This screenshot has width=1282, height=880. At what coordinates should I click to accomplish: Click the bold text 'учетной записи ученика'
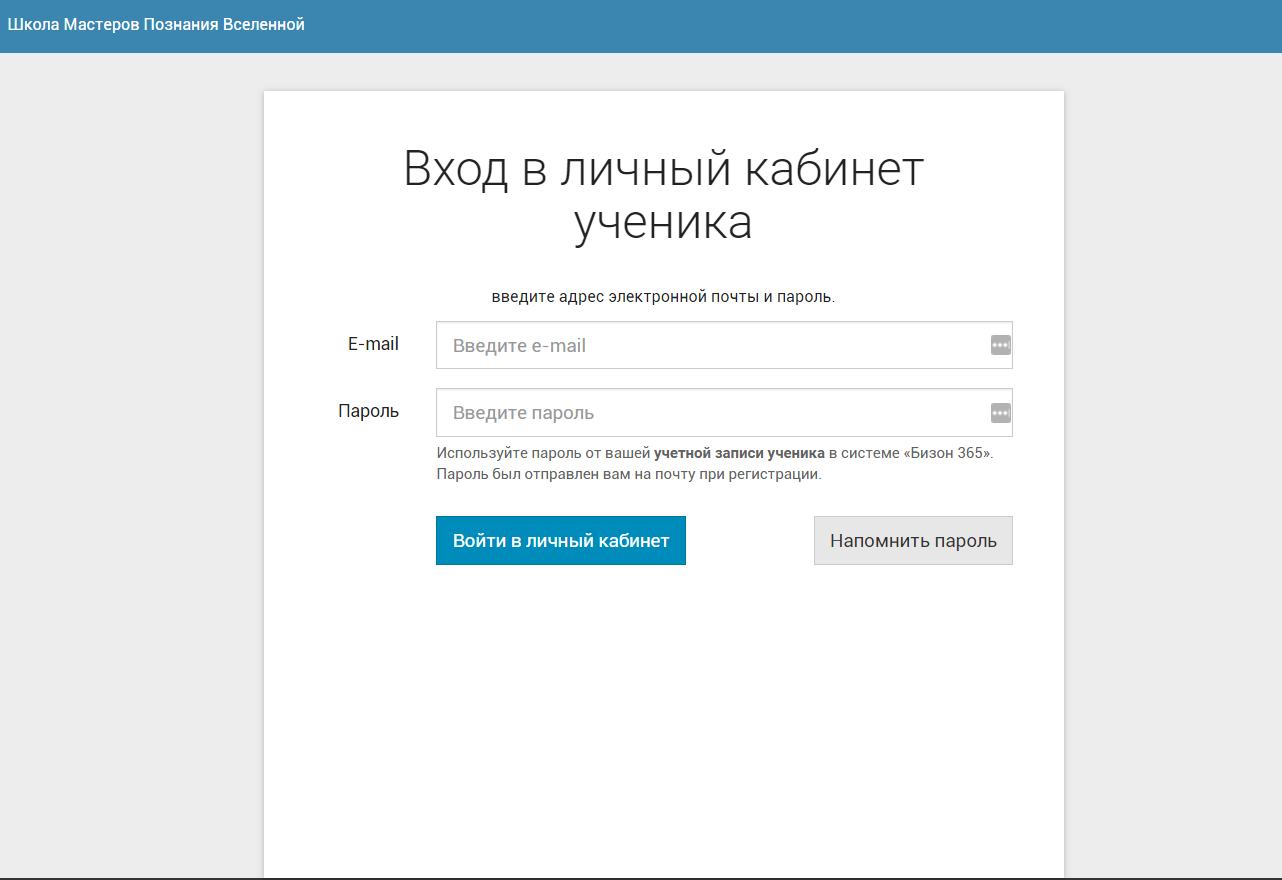pos(739,453)
